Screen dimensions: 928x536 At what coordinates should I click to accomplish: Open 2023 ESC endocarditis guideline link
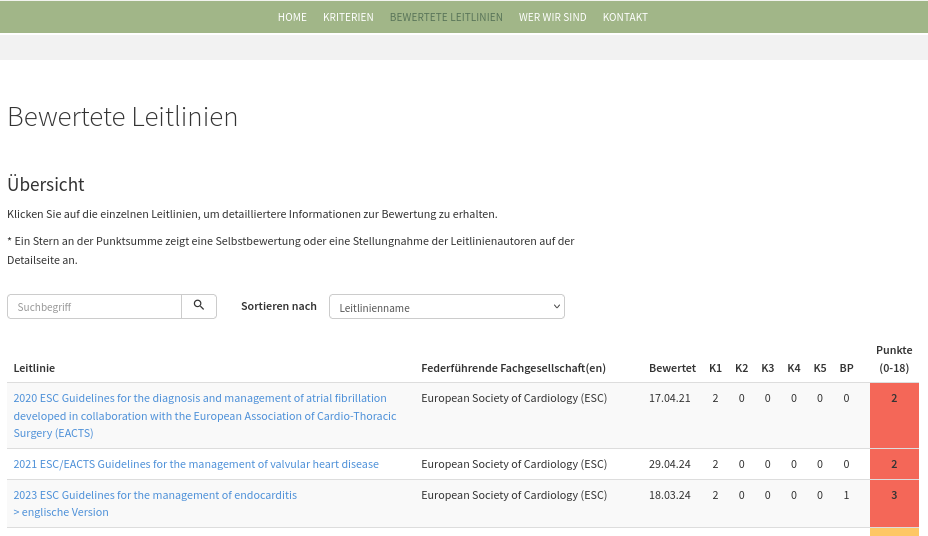tap(155, 495)
